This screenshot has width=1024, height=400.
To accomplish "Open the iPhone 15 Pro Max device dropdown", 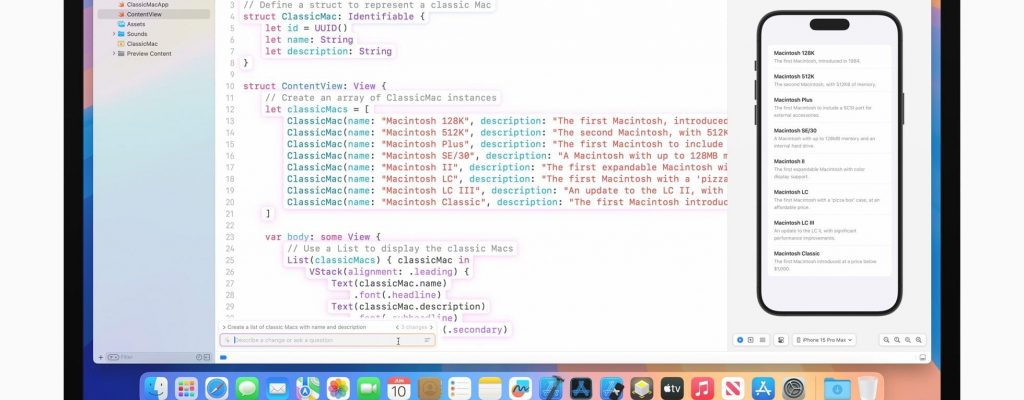I will tap(824, 340).
